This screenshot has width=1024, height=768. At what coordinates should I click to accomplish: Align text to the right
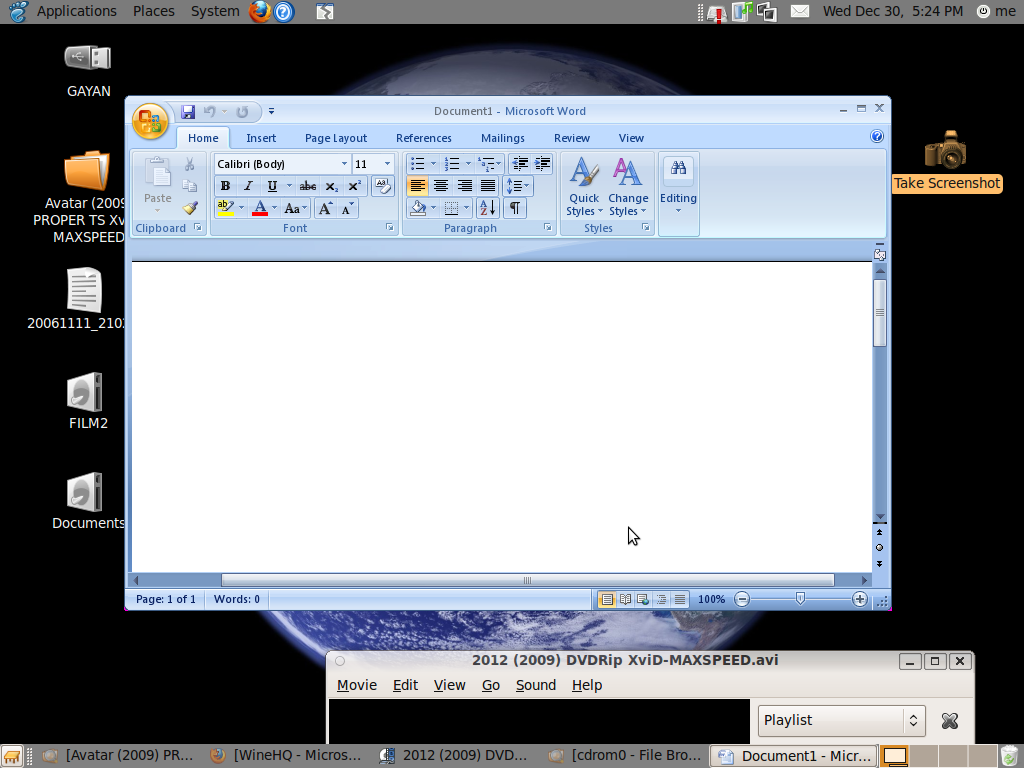click(x=464, y=186)
